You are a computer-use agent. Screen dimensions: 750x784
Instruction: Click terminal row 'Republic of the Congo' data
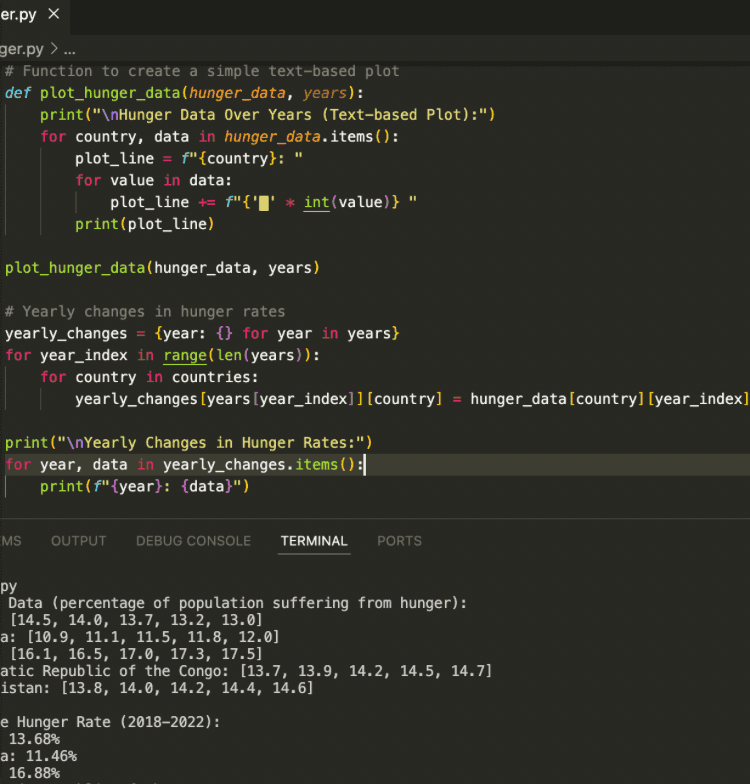coord(246,671)
